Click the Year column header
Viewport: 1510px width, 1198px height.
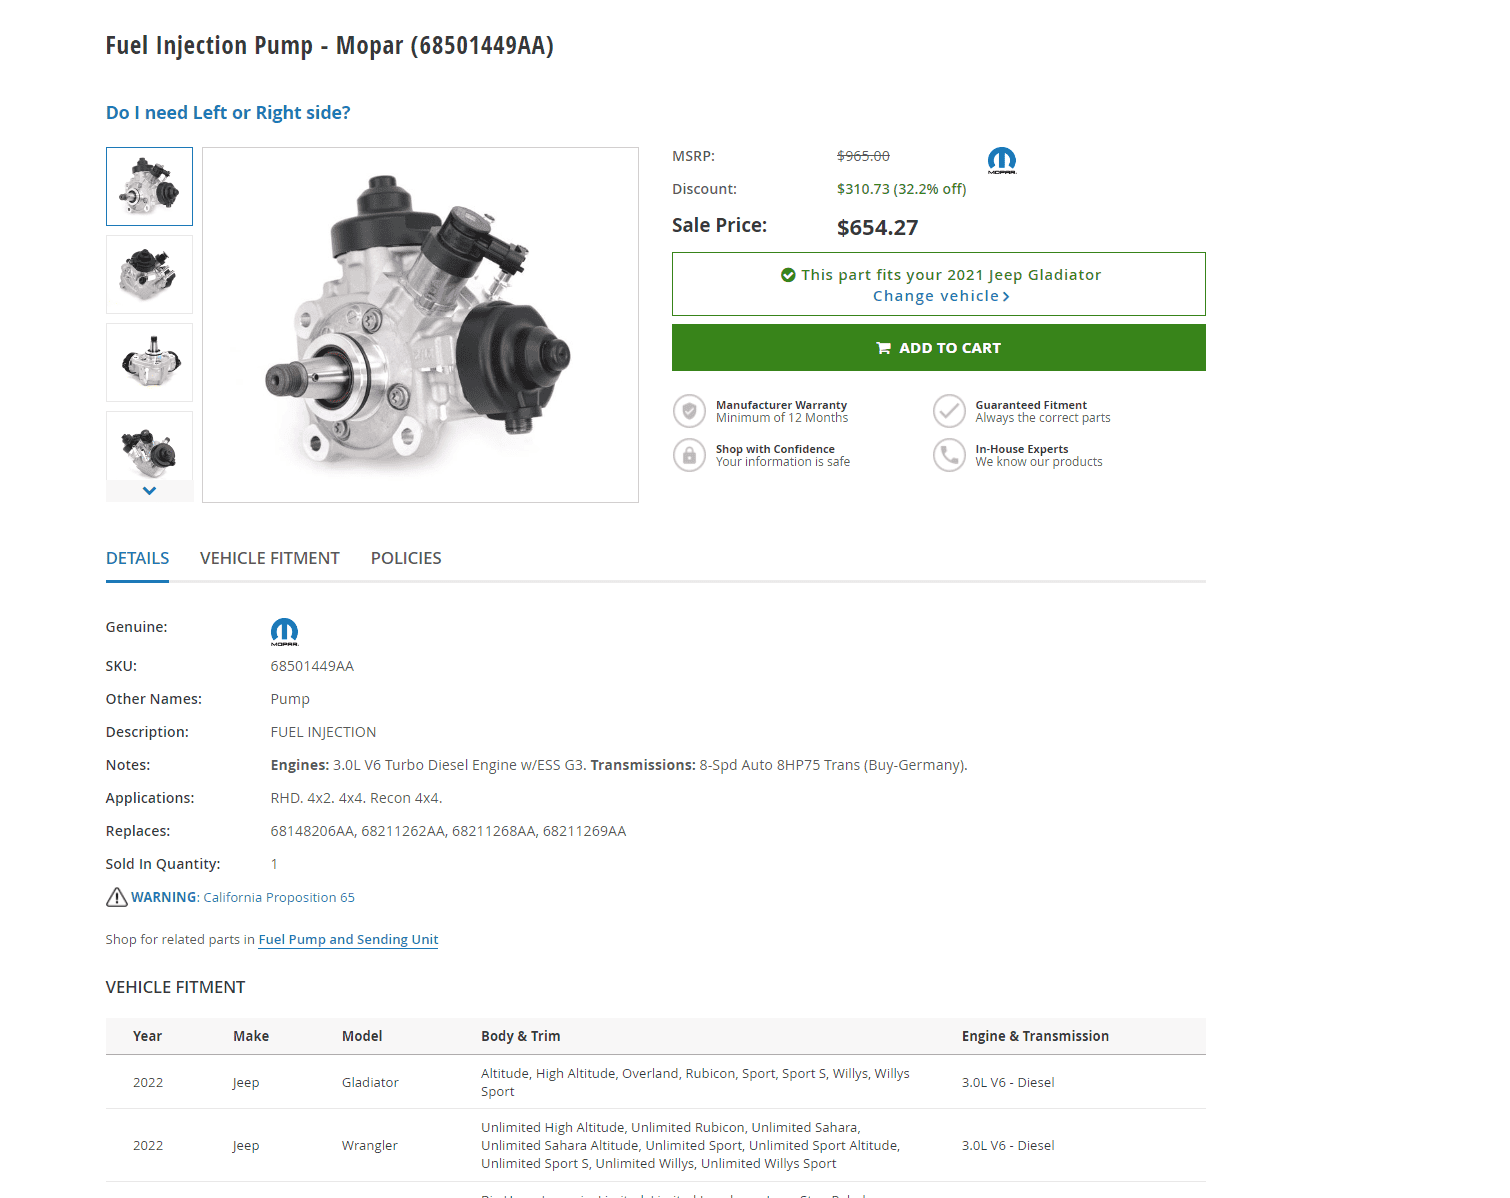coord(147,1036)
